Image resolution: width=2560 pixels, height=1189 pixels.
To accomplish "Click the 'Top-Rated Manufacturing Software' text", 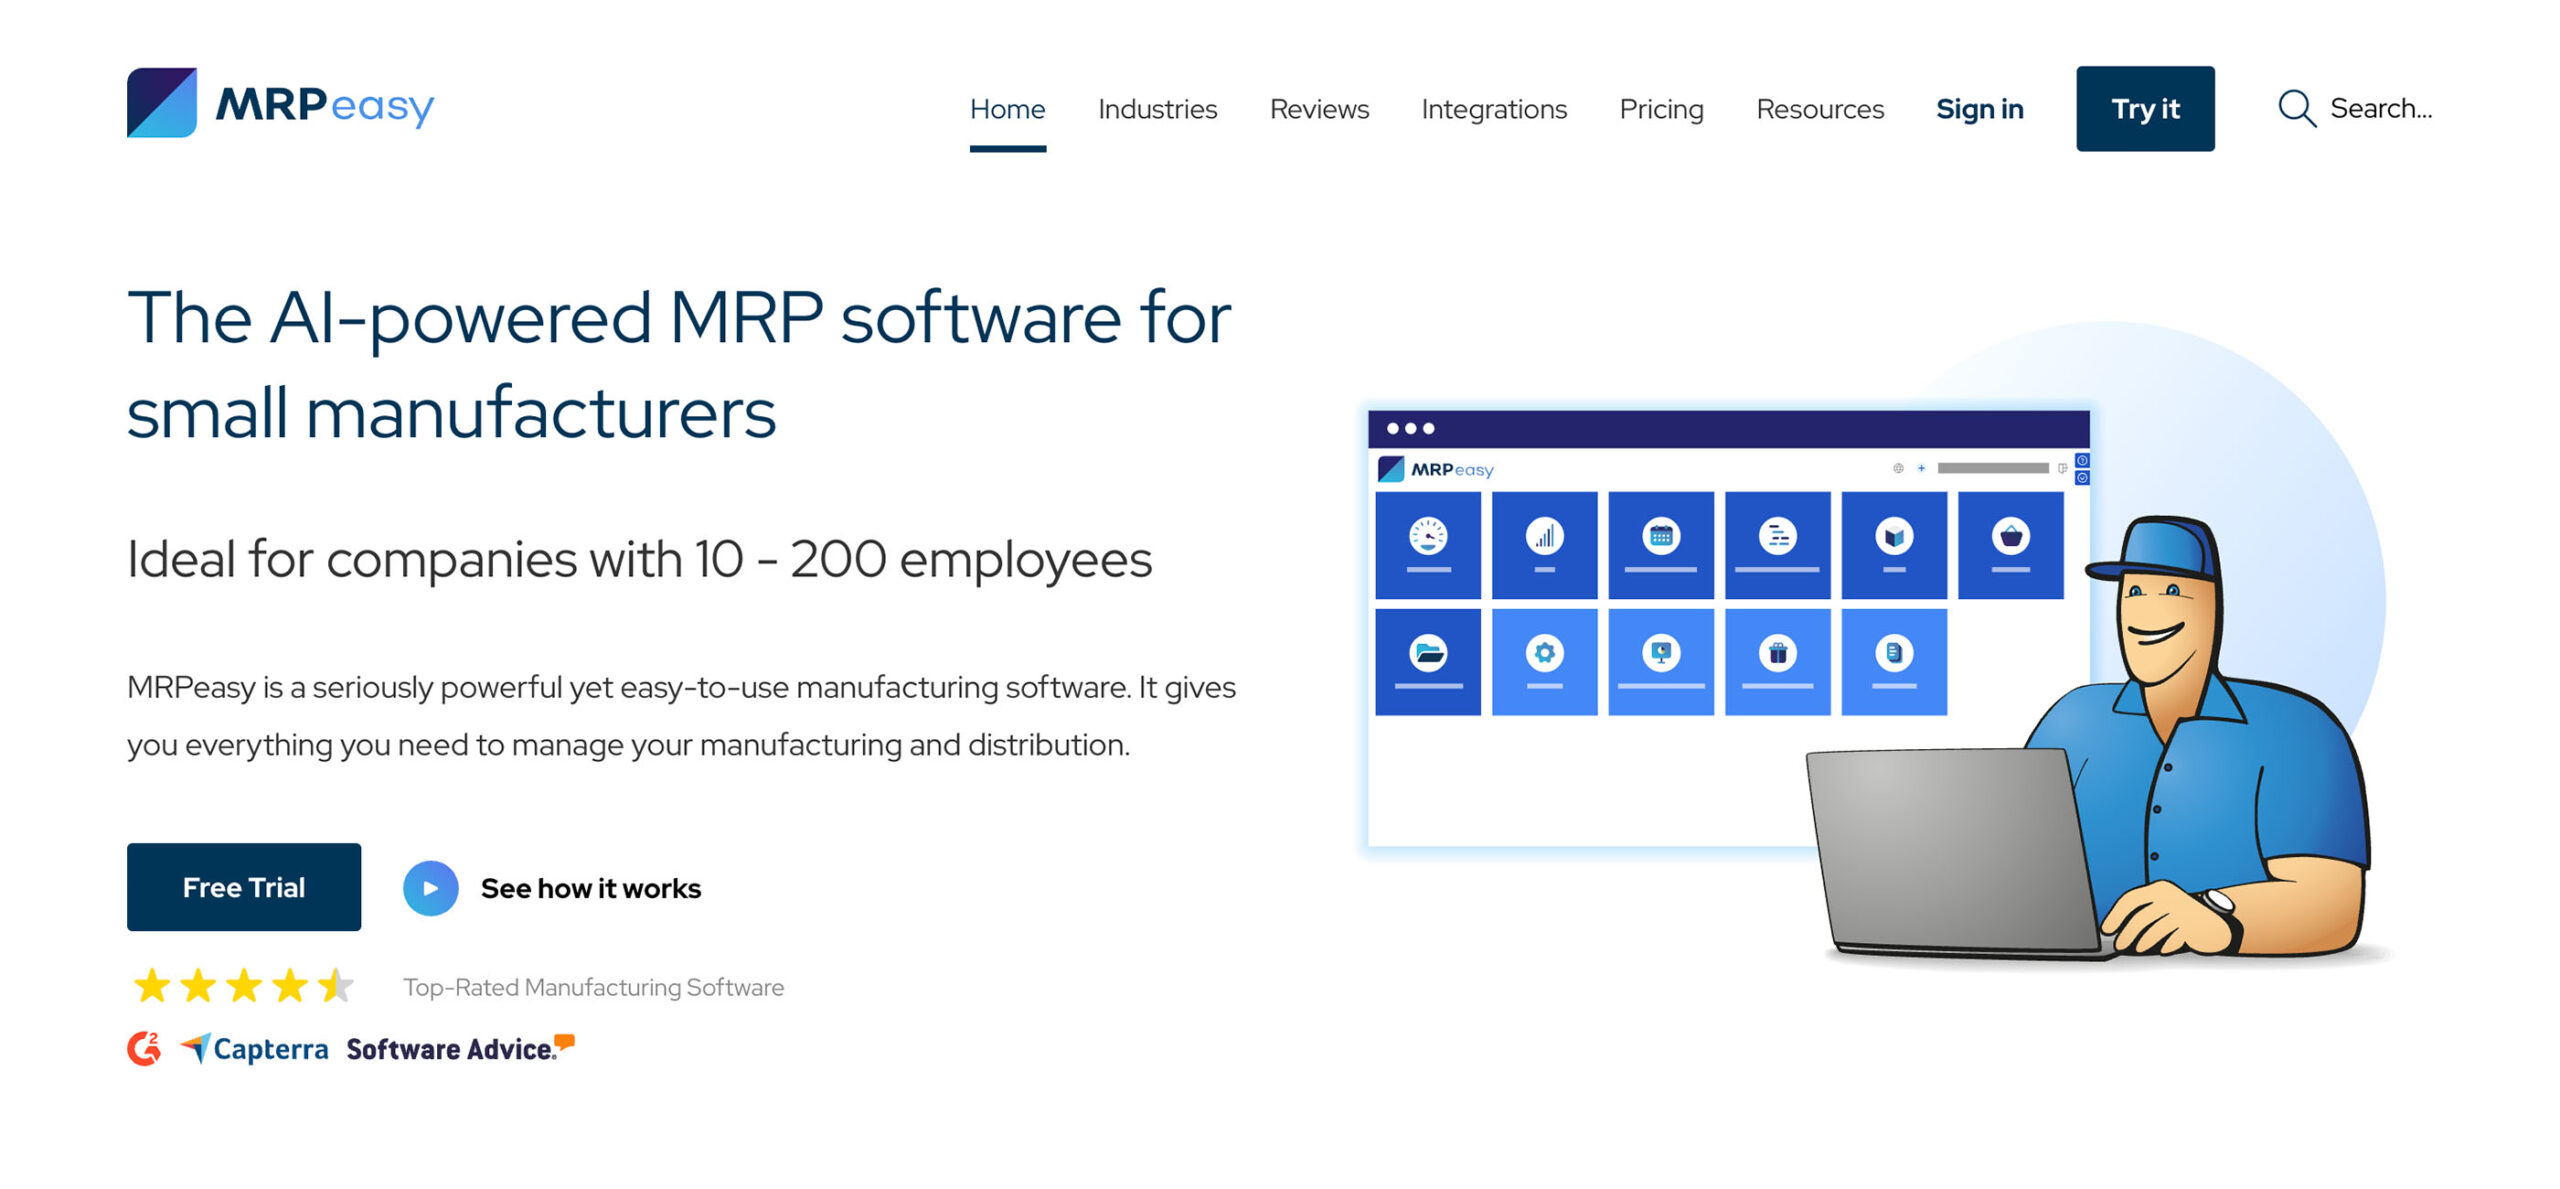I will click(593, 987).
